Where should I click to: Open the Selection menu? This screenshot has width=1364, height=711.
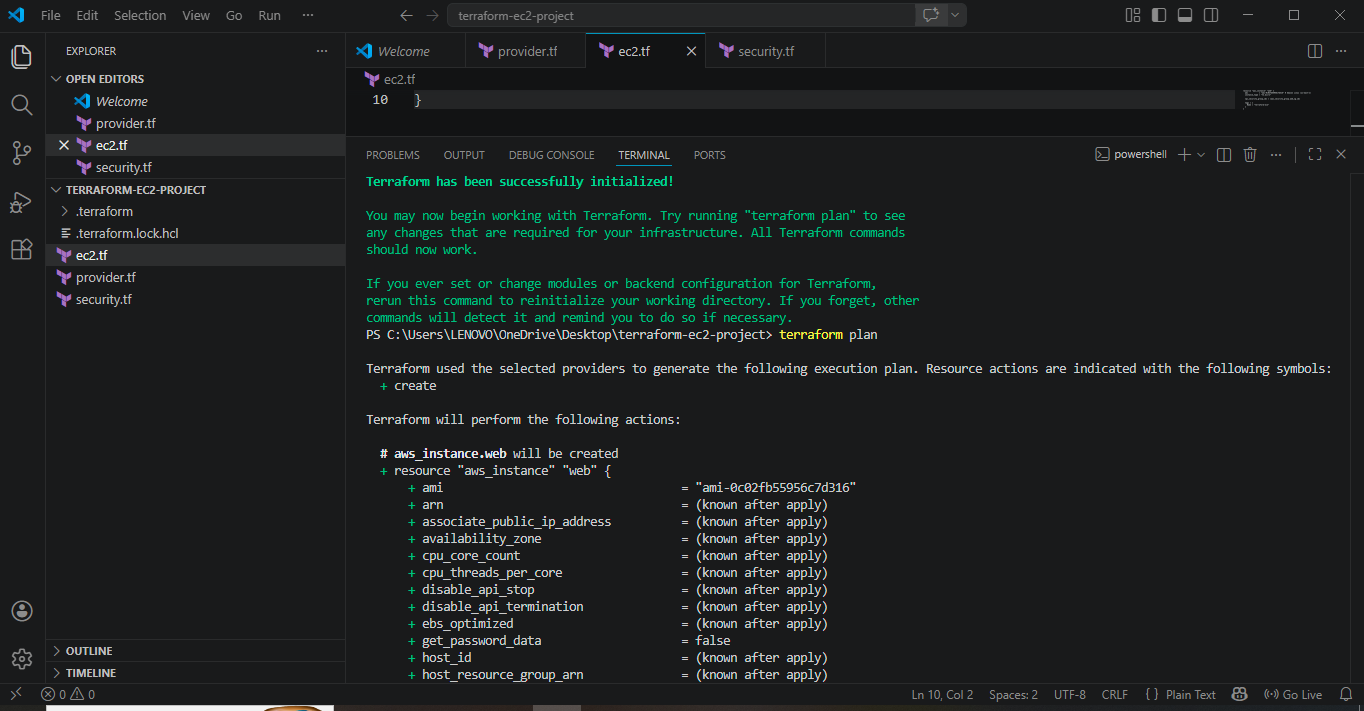140,16
